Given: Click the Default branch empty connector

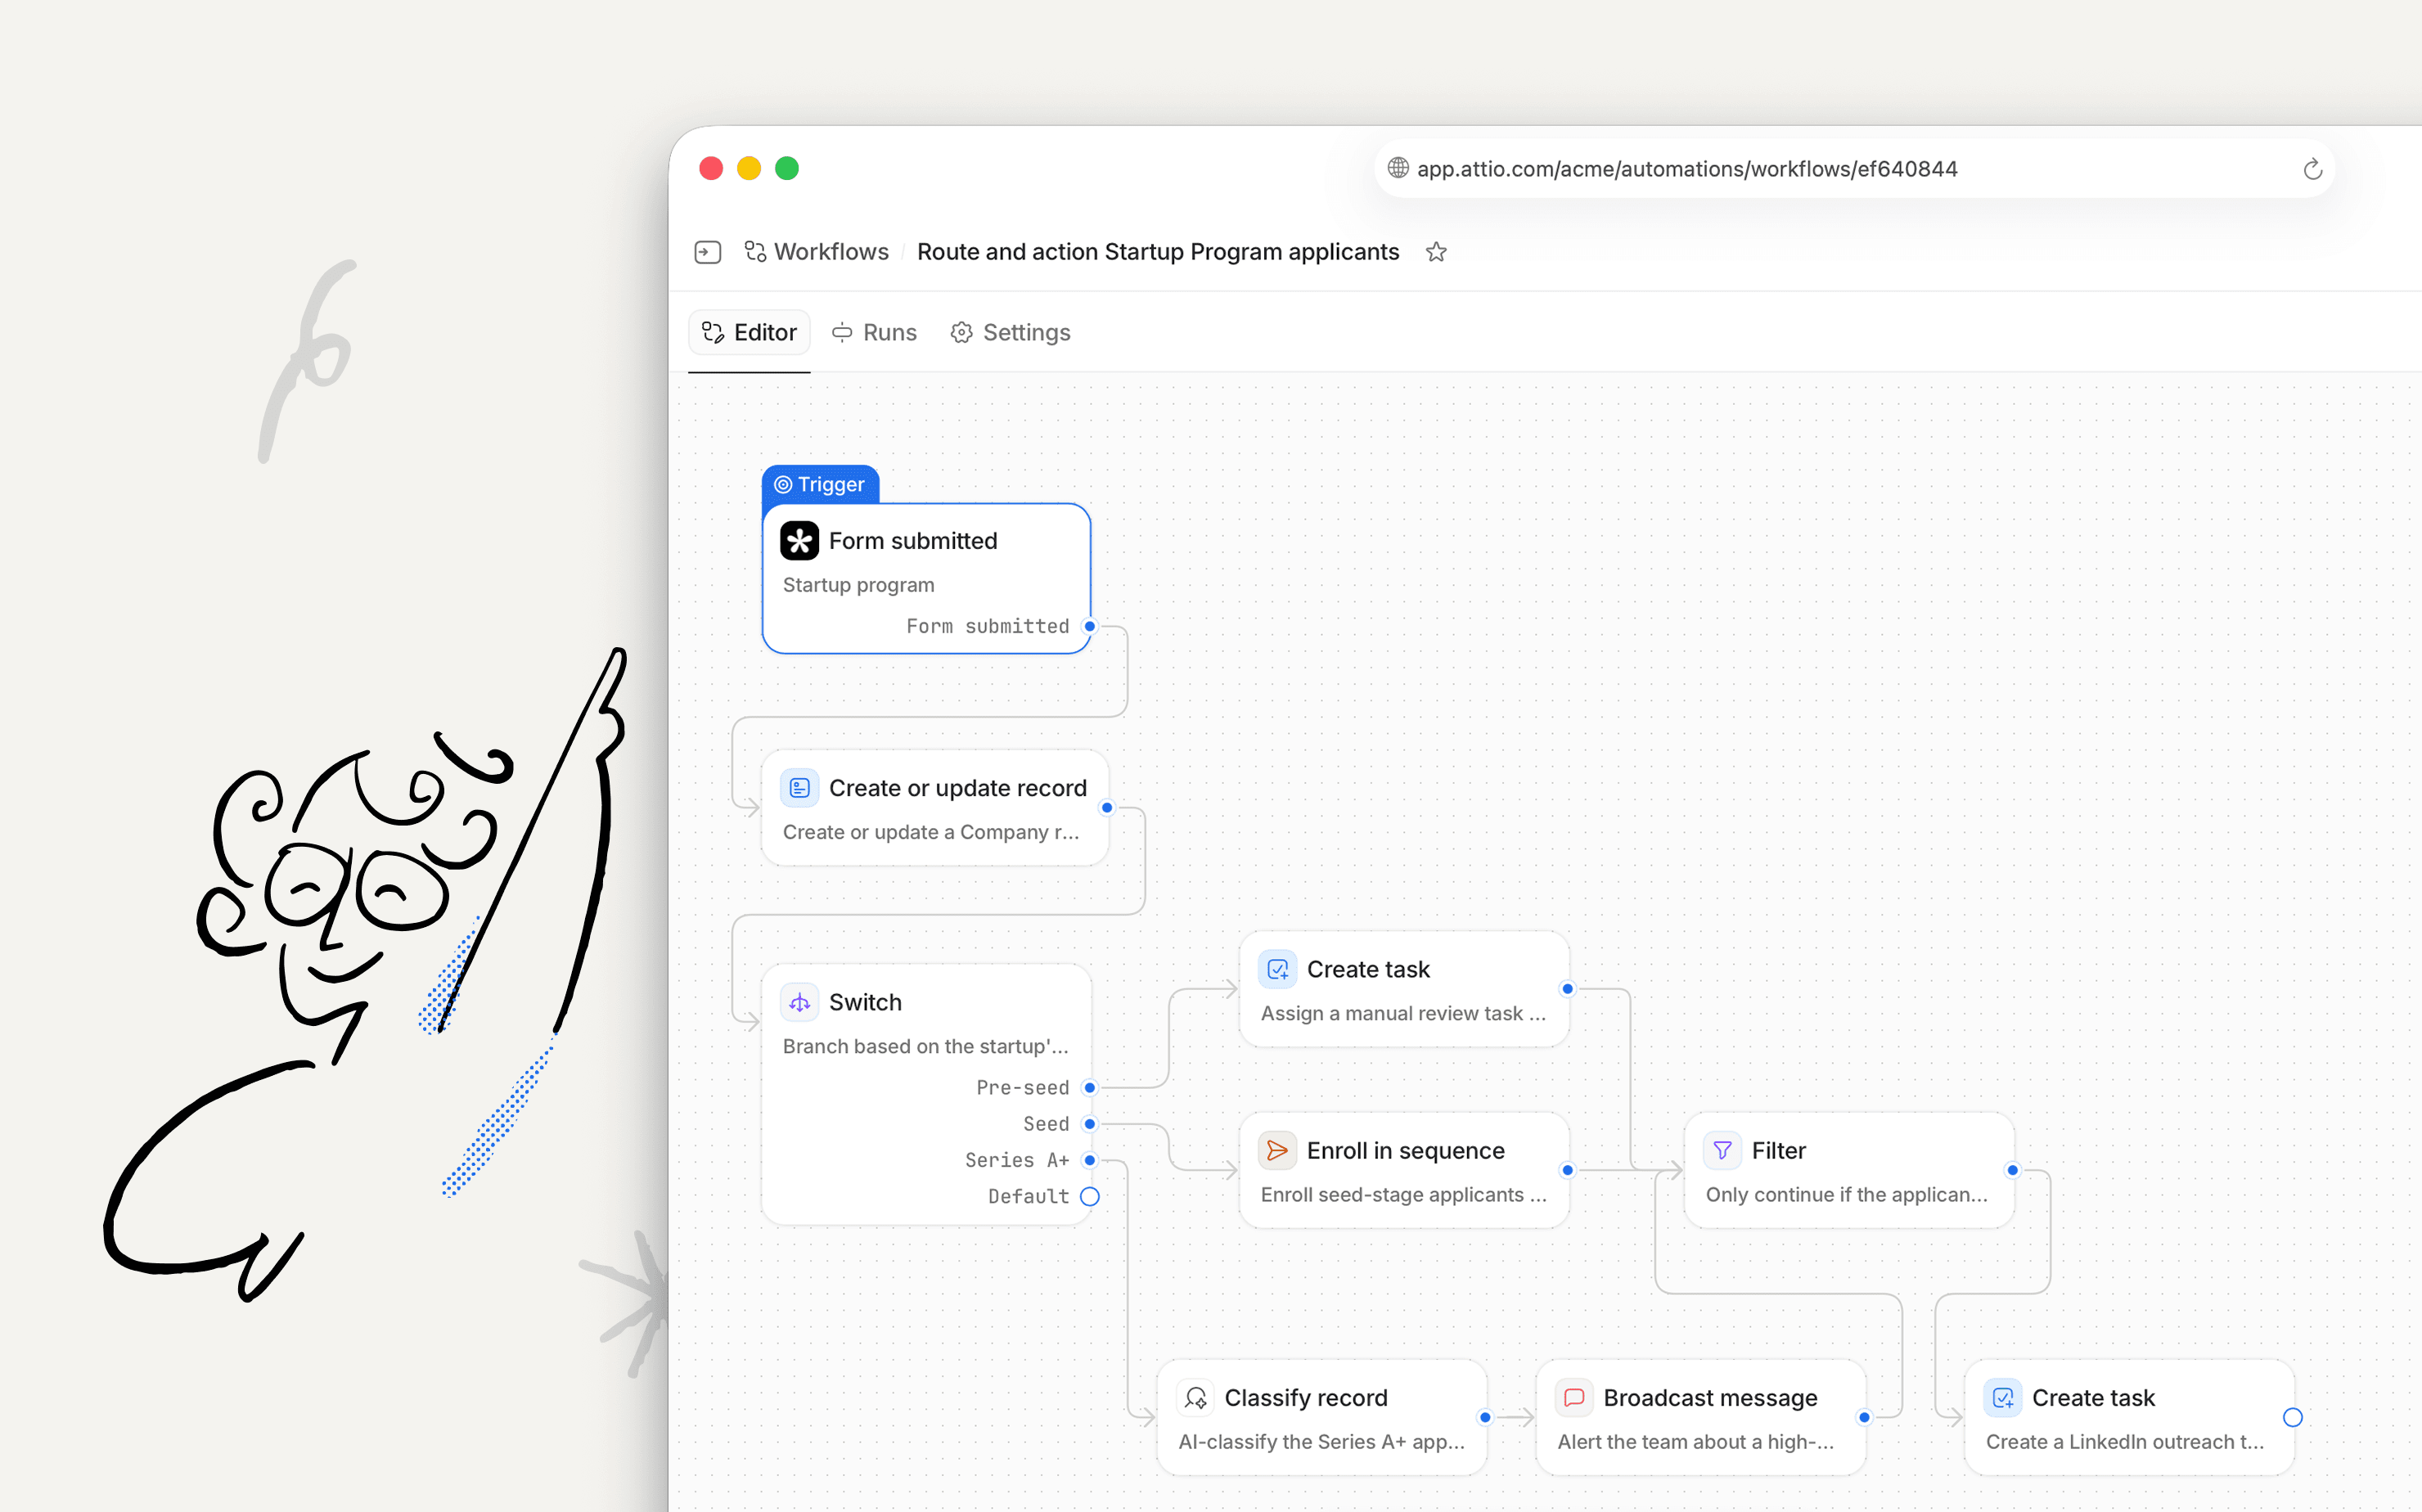Looking at the screenshot, I should point(1090,1197).
